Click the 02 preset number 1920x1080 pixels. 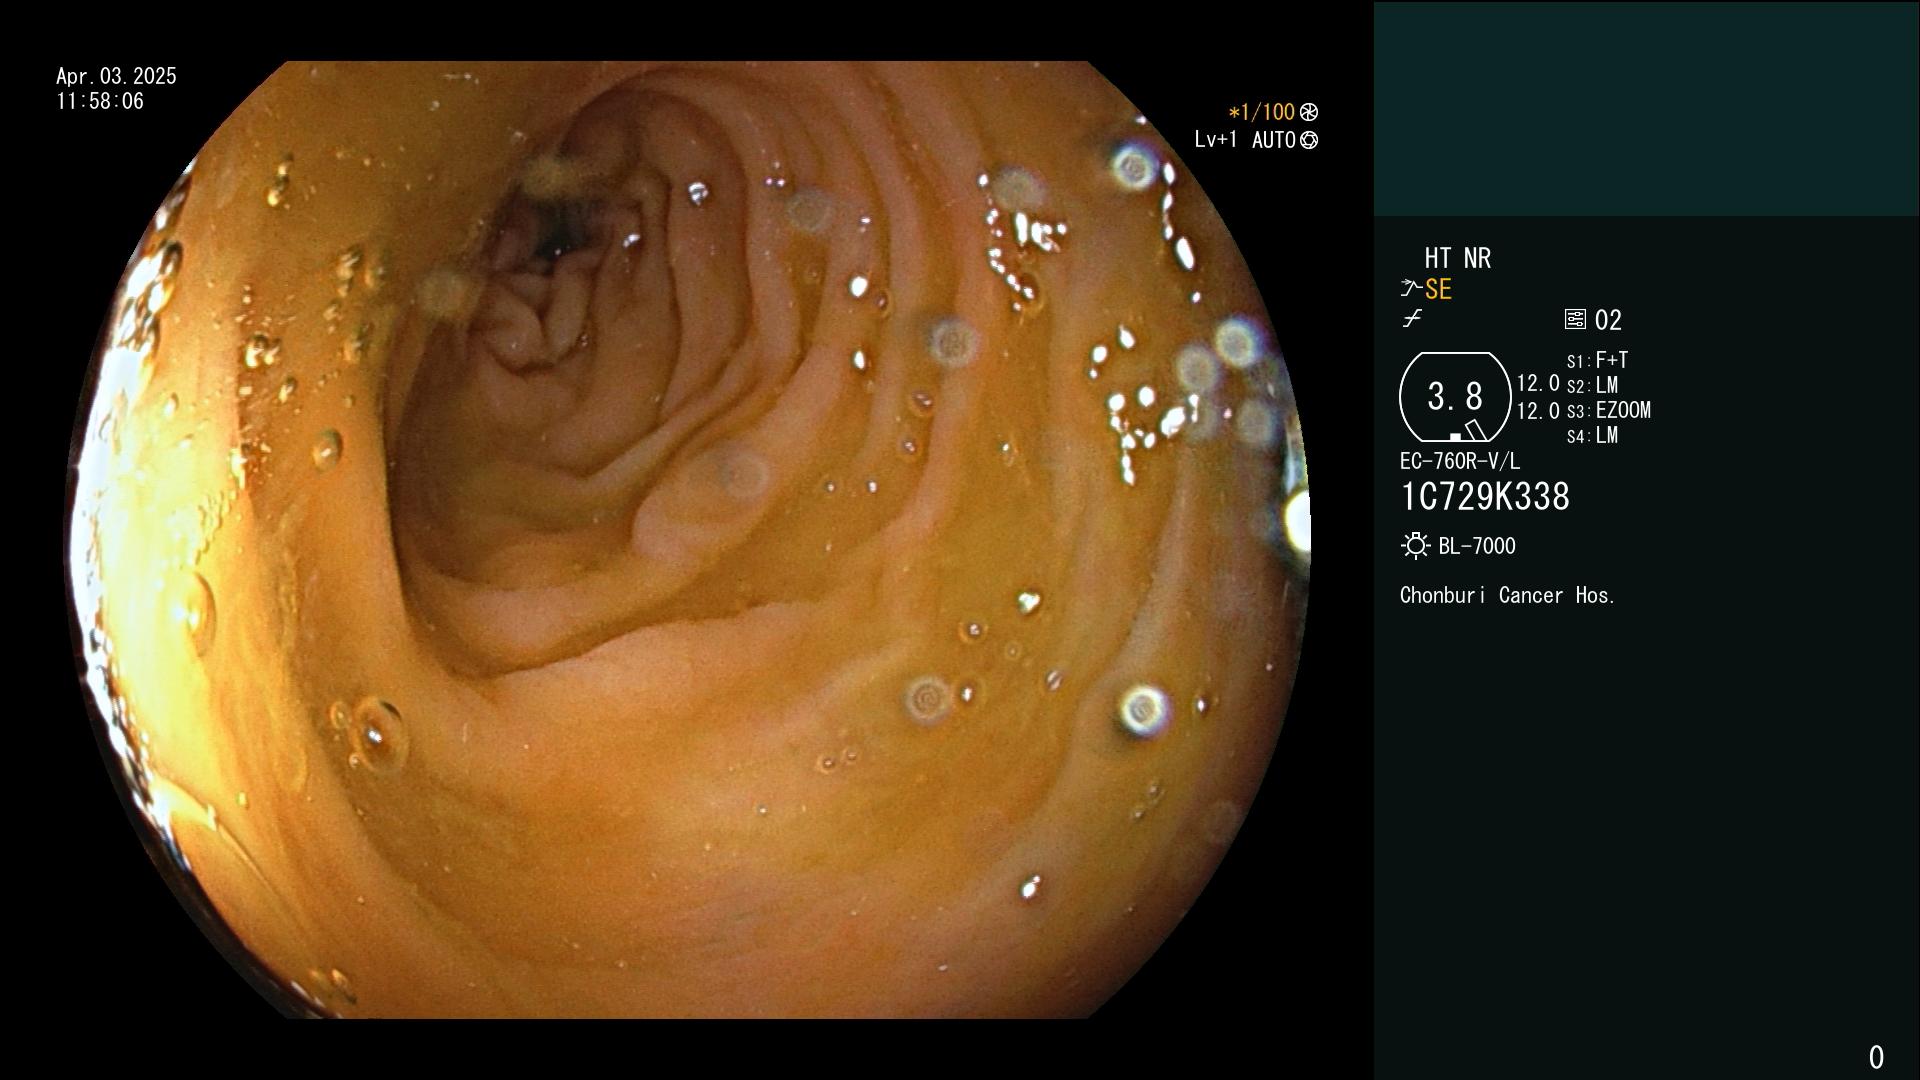[x=1608, y=320]
